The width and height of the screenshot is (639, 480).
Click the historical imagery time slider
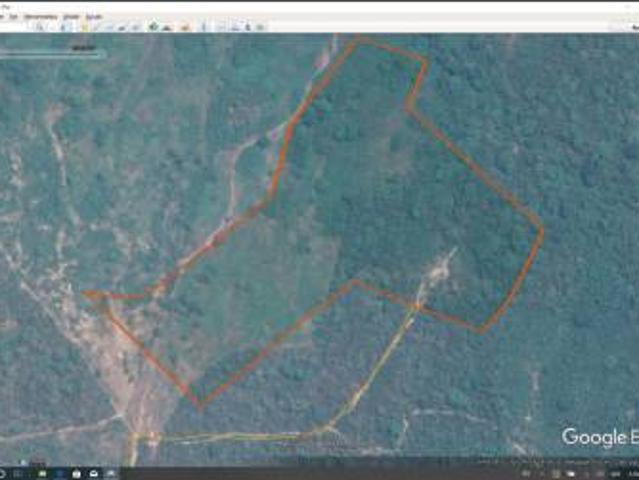[50, 47]
